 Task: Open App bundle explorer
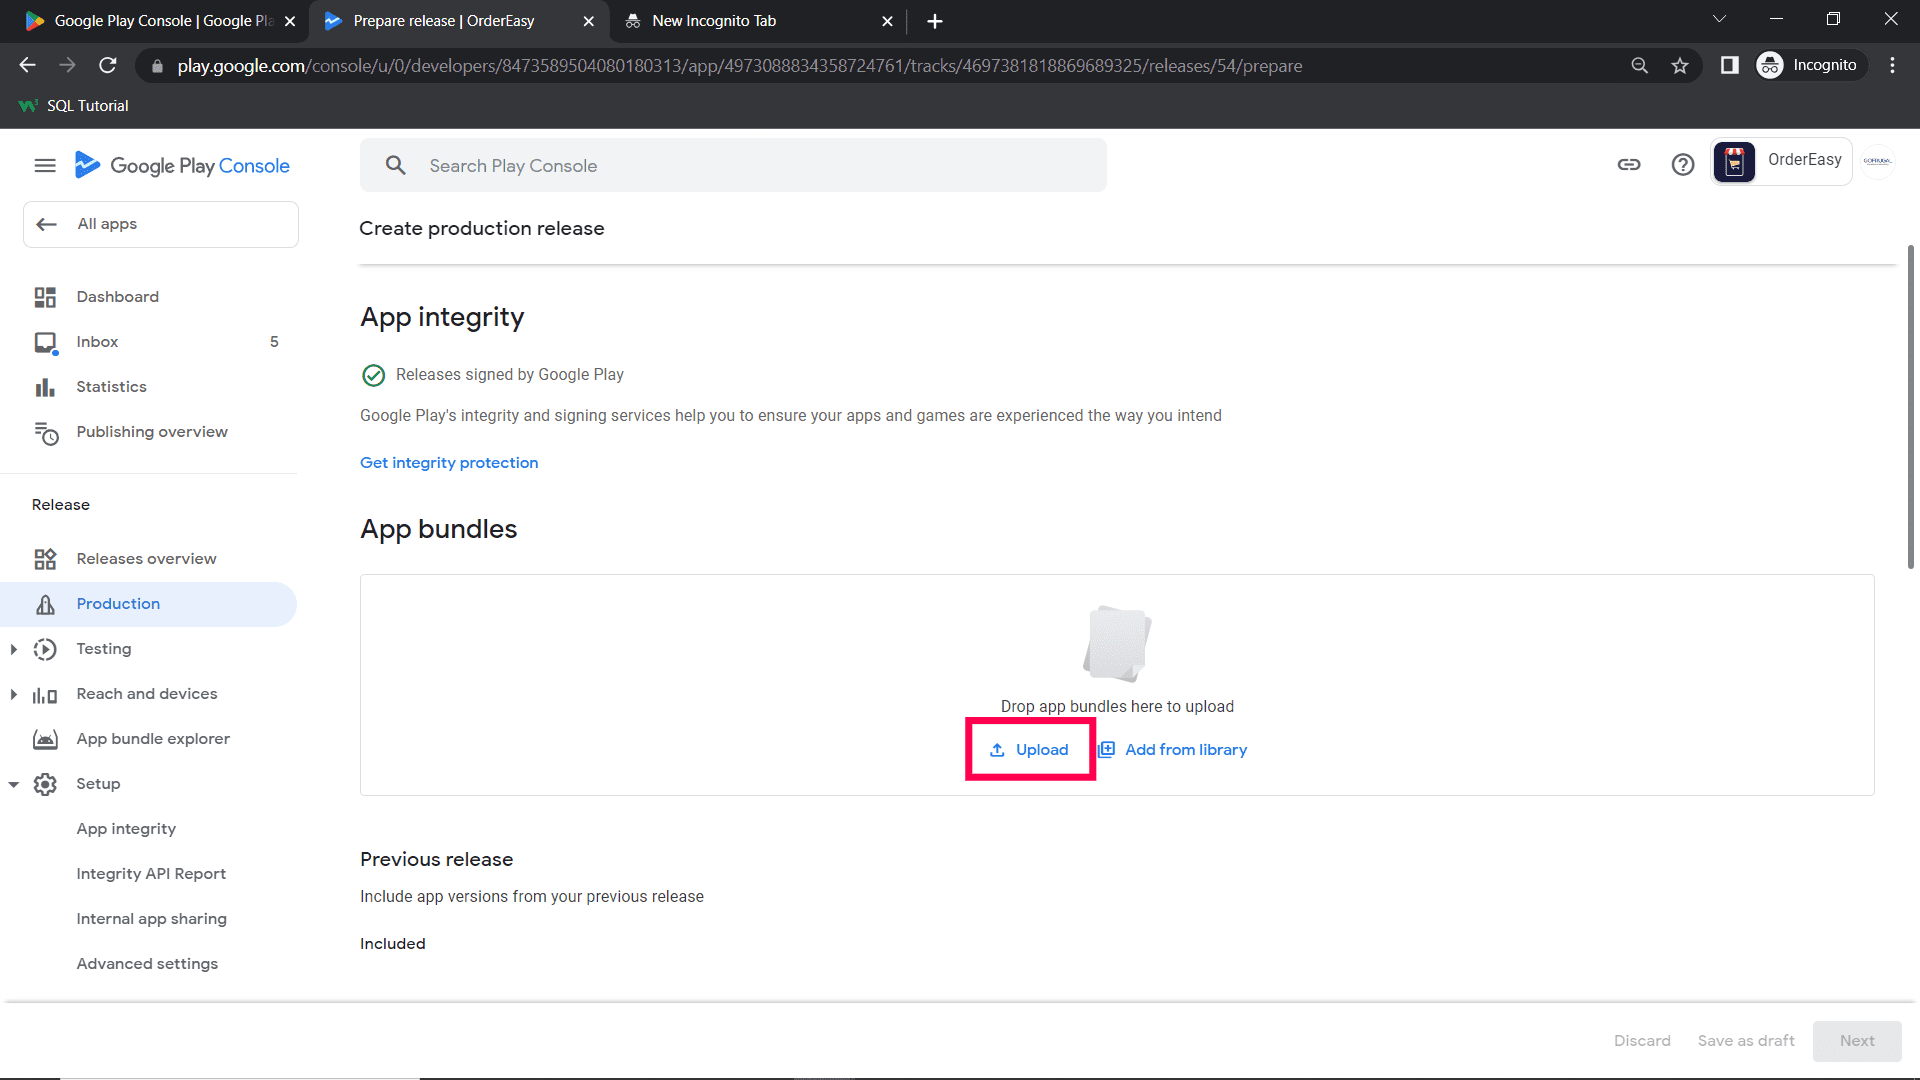click(153, 739)
